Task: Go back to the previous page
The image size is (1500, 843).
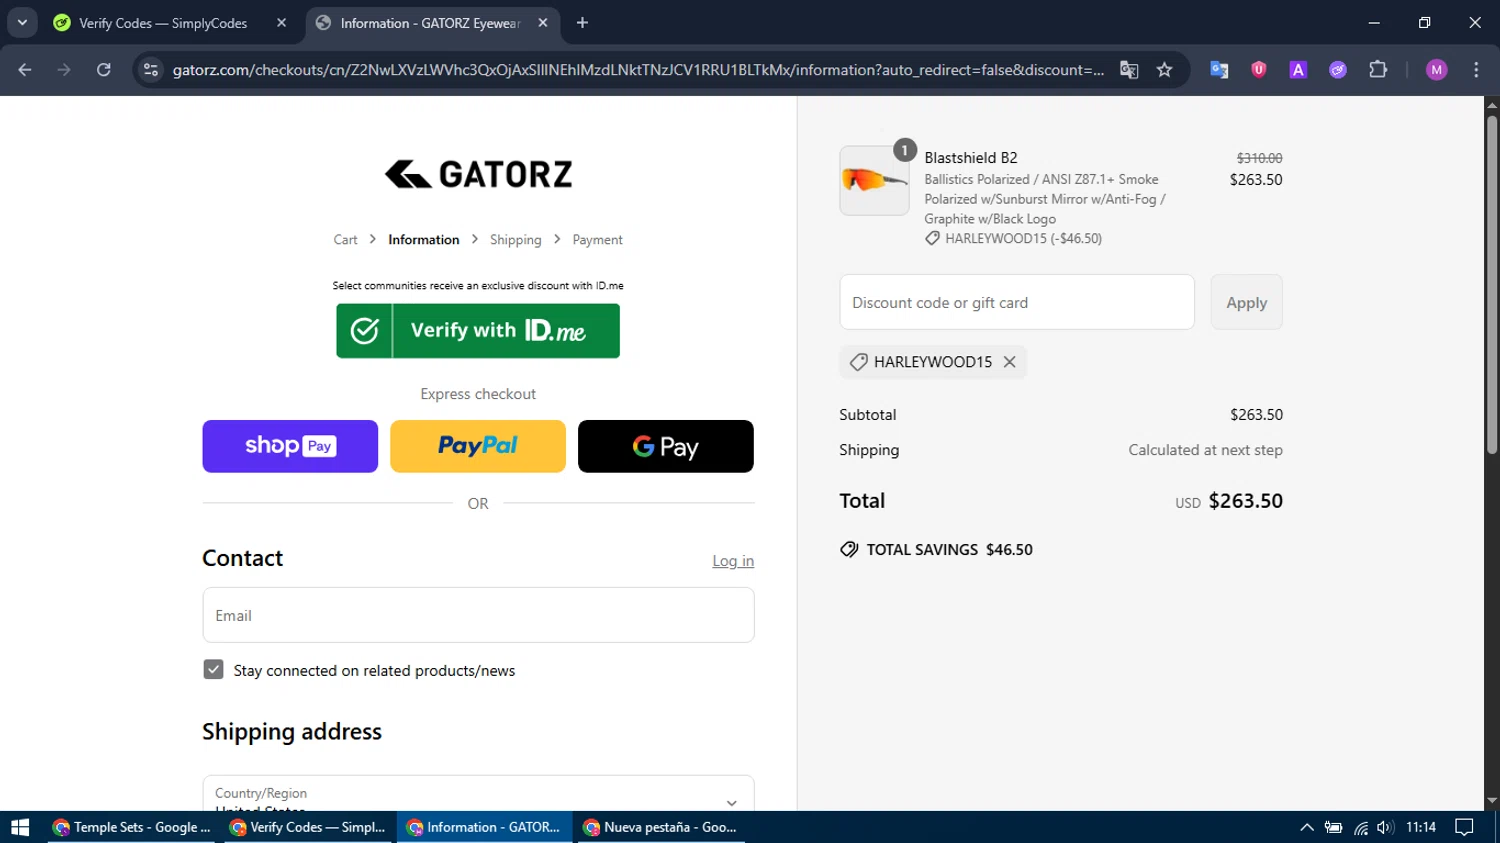Action: pyautogui.click(x=25, y=70)
